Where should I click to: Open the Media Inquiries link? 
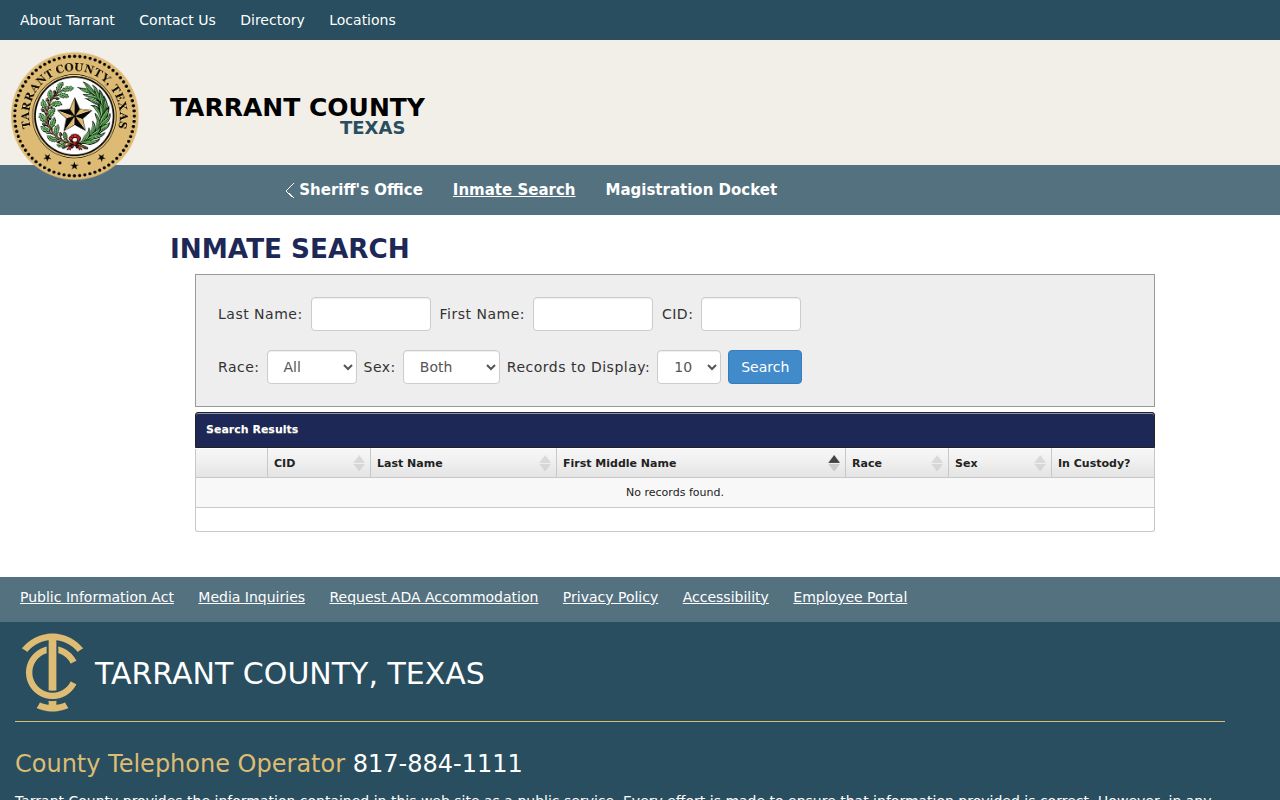pos(251,597)
